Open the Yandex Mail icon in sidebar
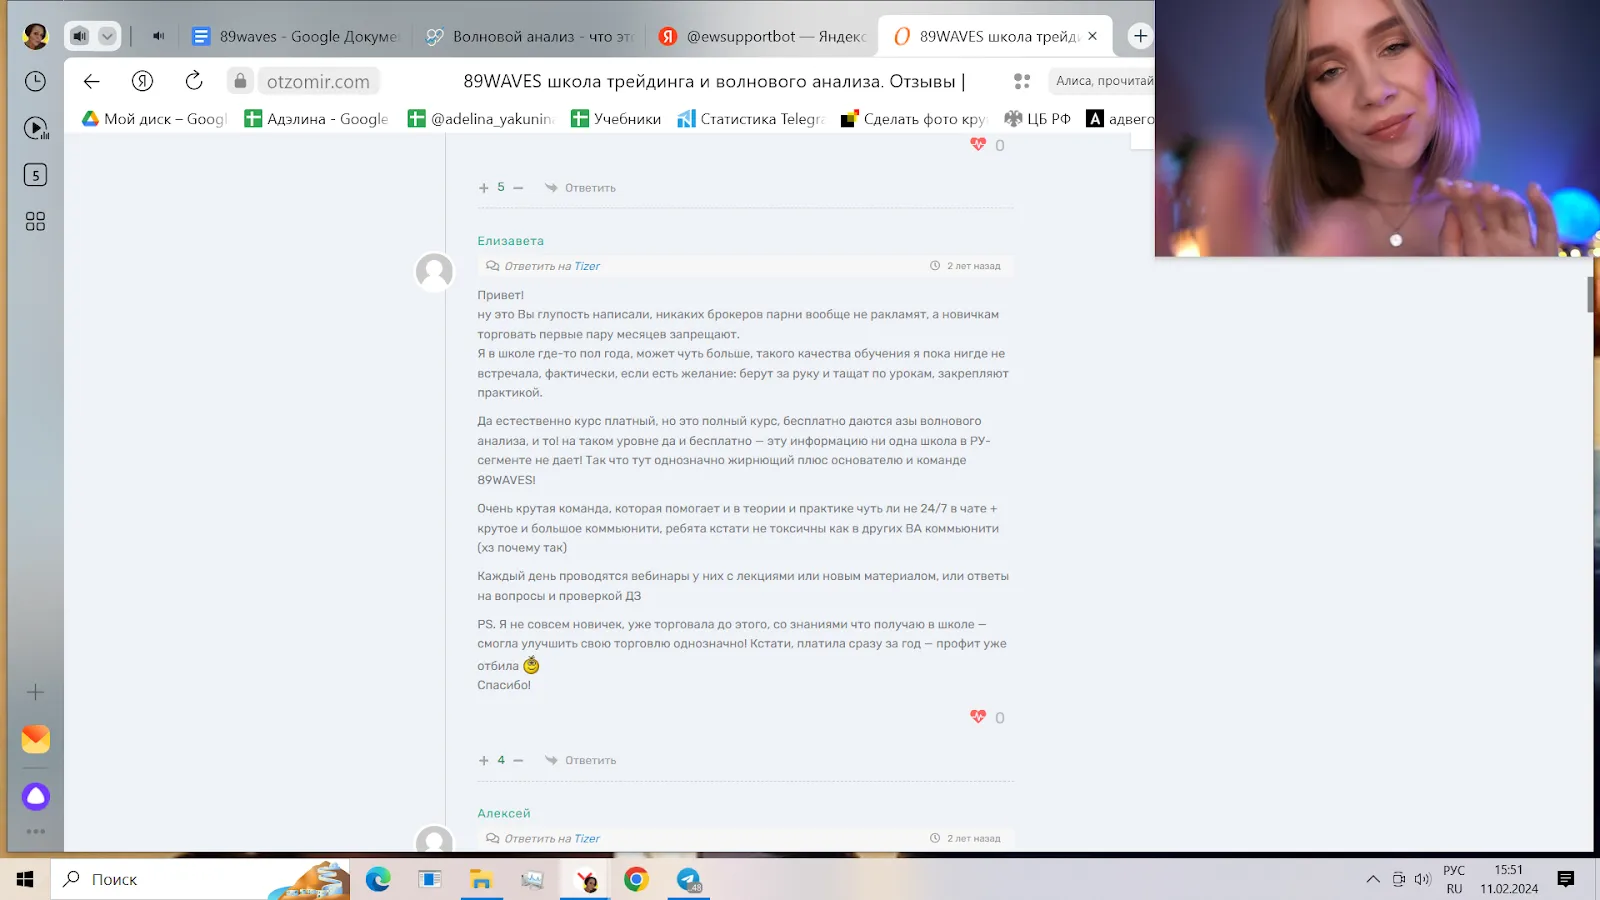This screenshot has height=900, width=1600. [35, 738]
